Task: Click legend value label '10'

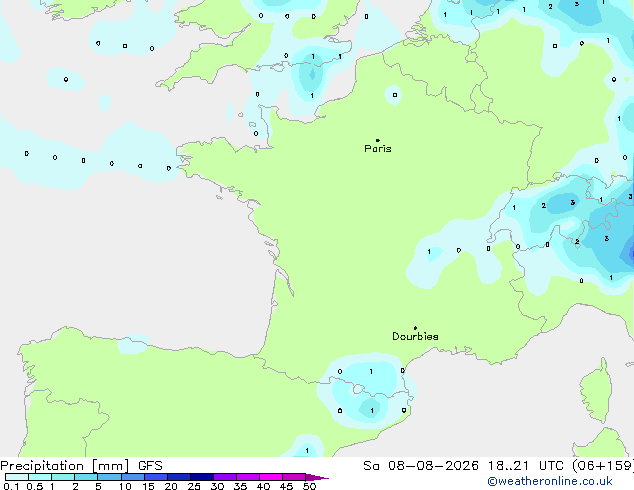Action: click(x=125, y=486)
